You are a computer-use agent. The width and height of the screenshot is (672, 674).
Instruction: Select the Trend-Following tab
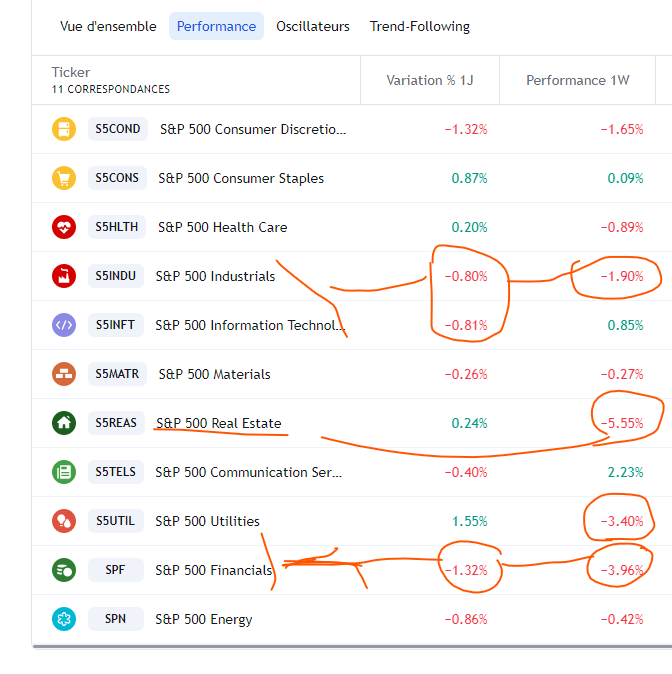(420, 26)
